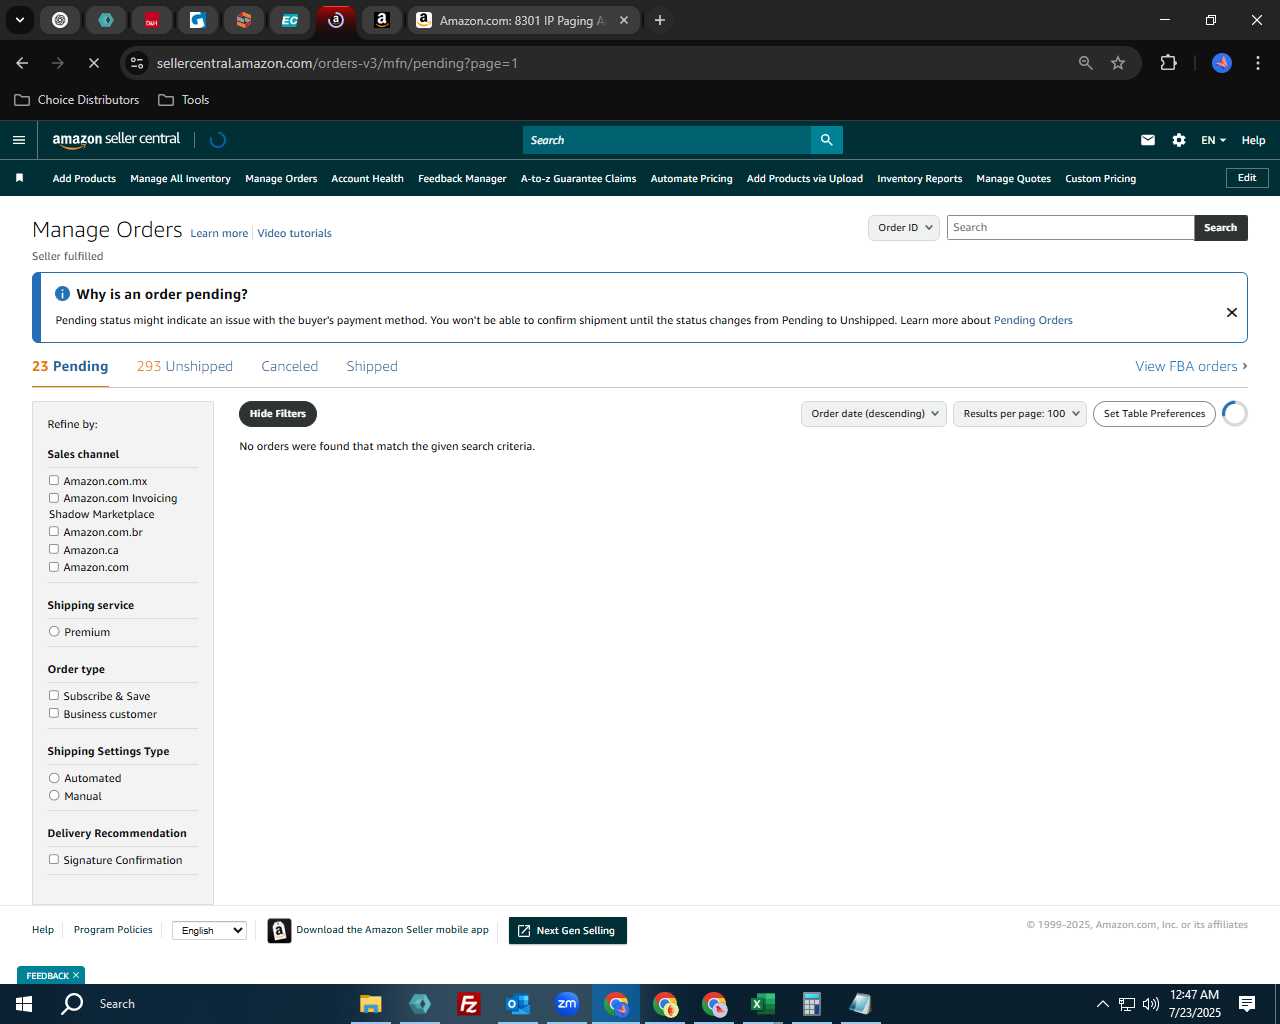Stop page loading in browser toolbar

(93, 63)
